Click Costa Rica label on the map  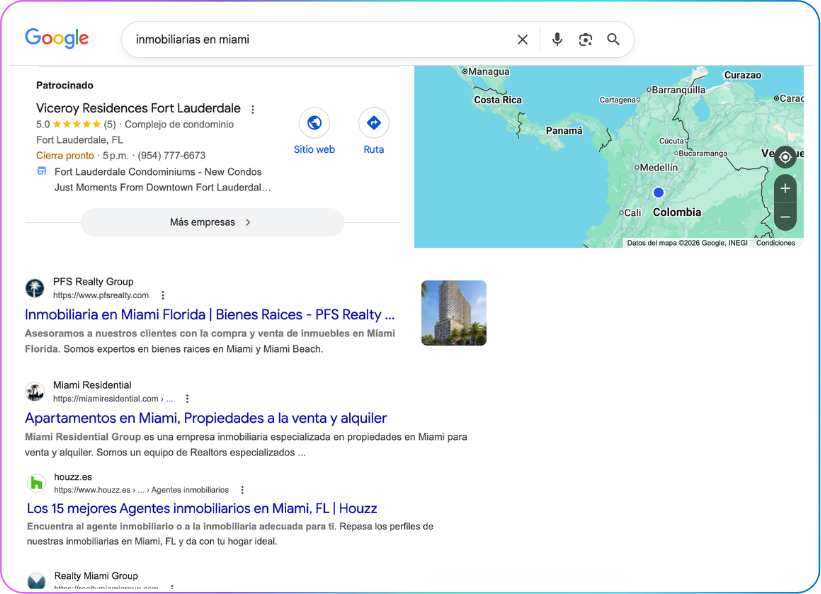tap(497, 100)
